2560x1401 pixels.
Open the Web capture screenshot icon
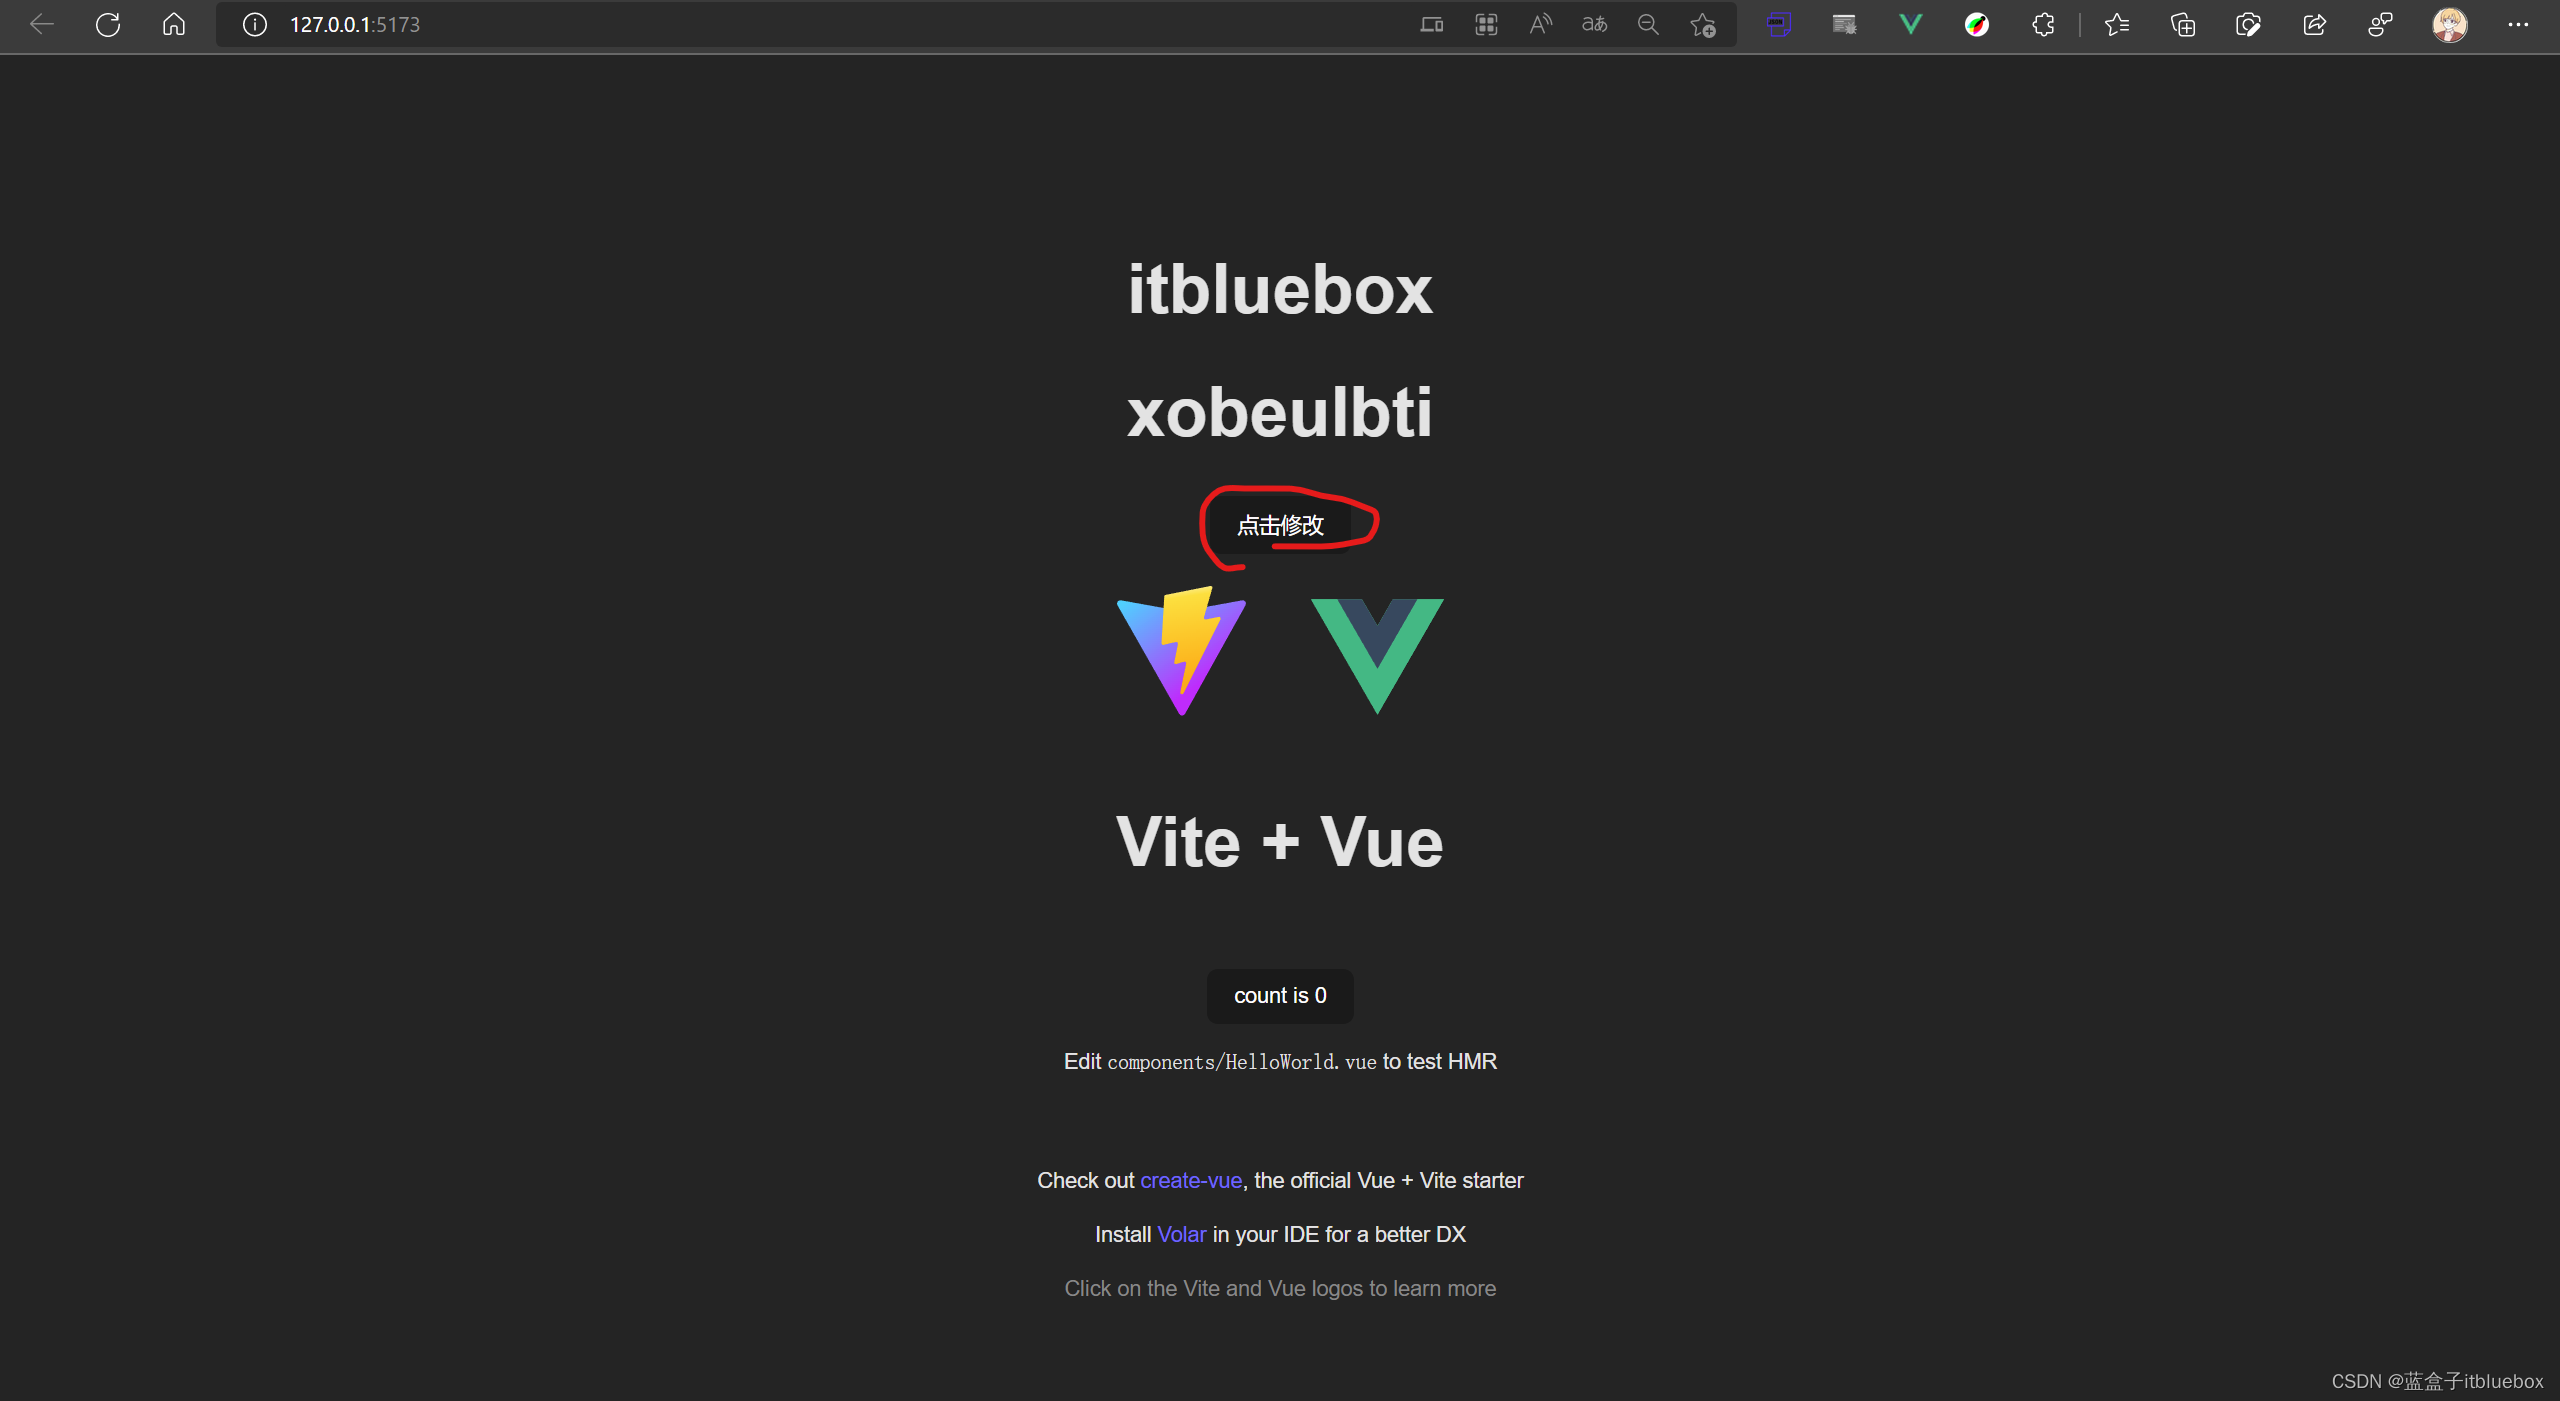2248,24
